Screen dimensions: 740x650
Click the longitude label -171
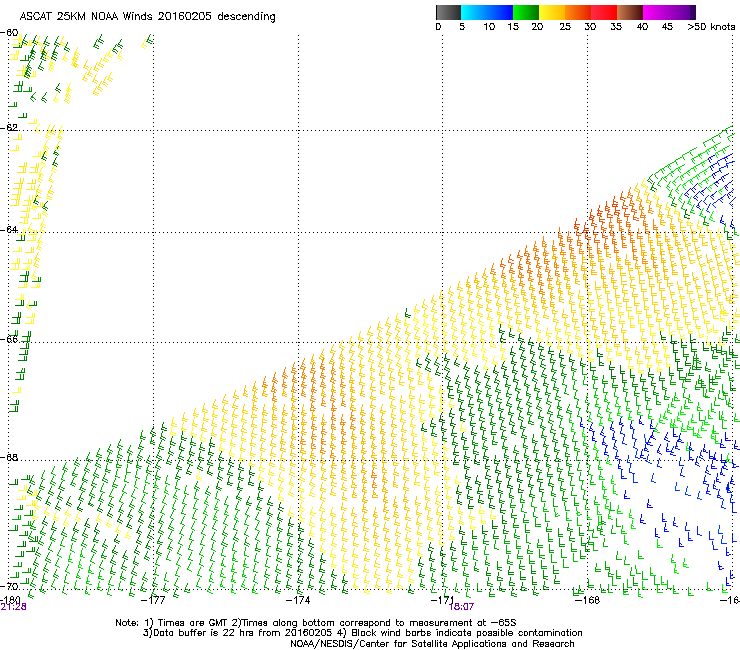click(x=442, y=599)
